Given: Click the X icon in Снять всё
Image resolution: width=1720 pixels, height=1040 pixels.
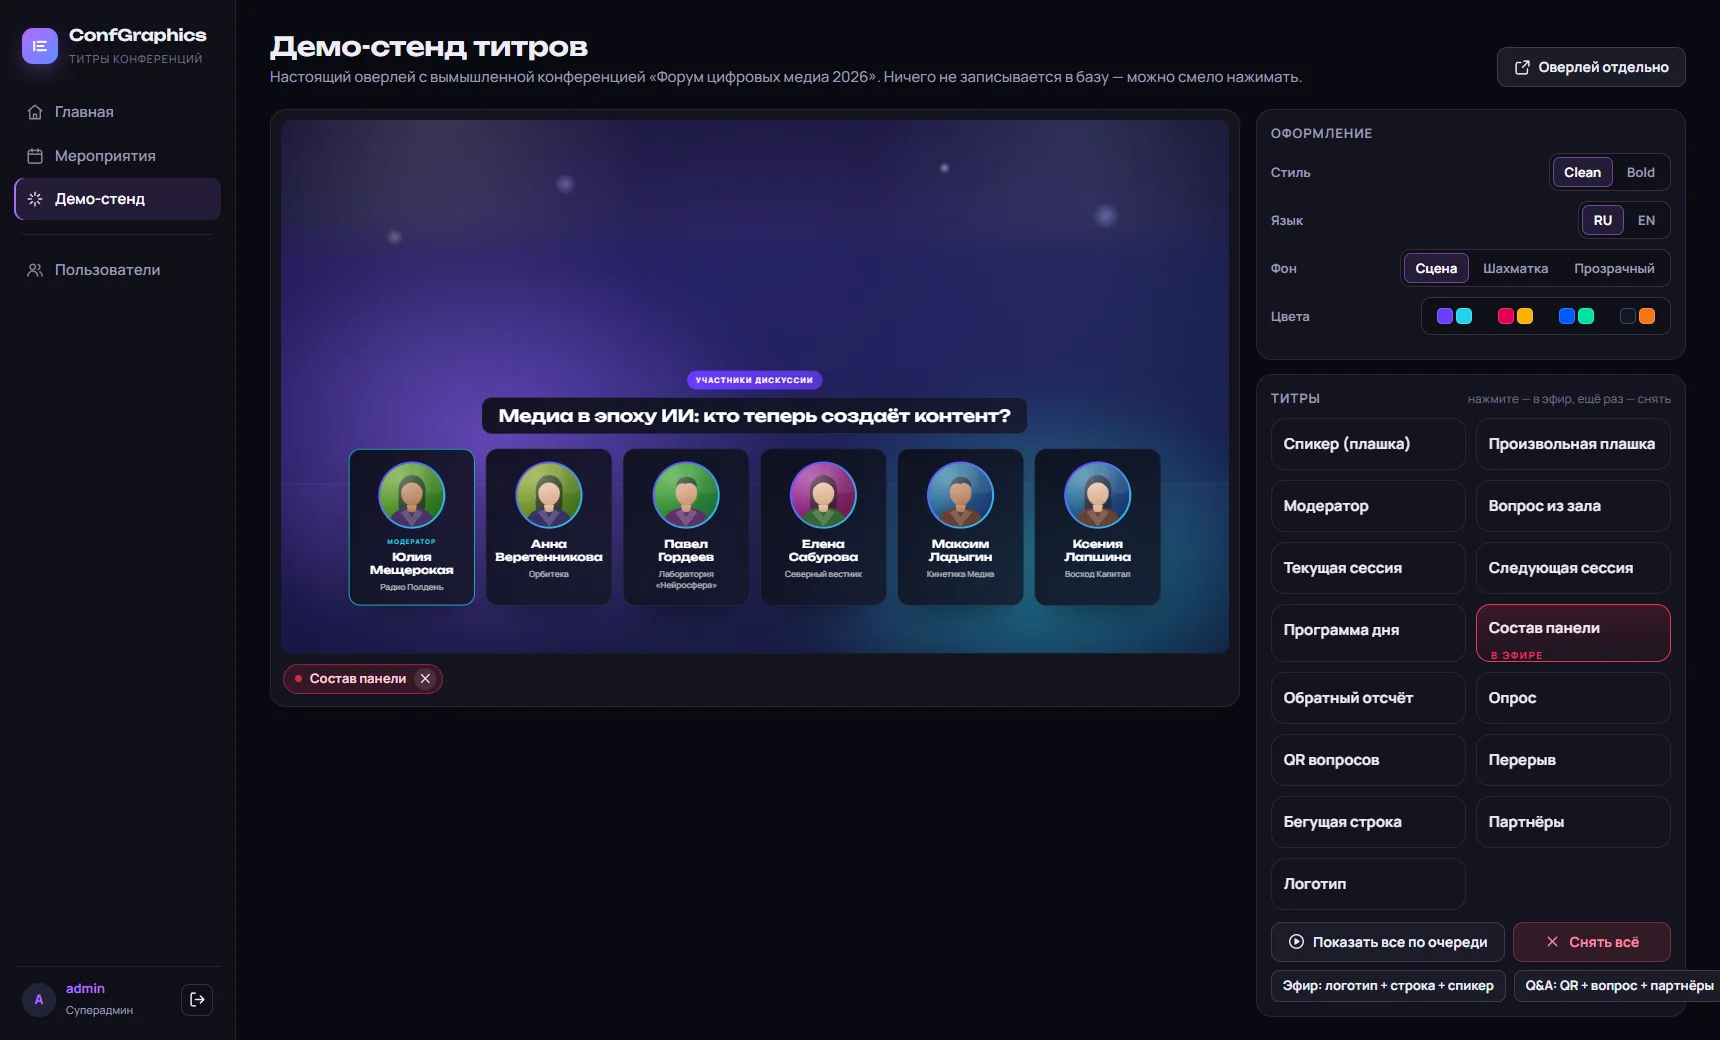Looking at the screenshot, I should click(x=1552, y=942).
